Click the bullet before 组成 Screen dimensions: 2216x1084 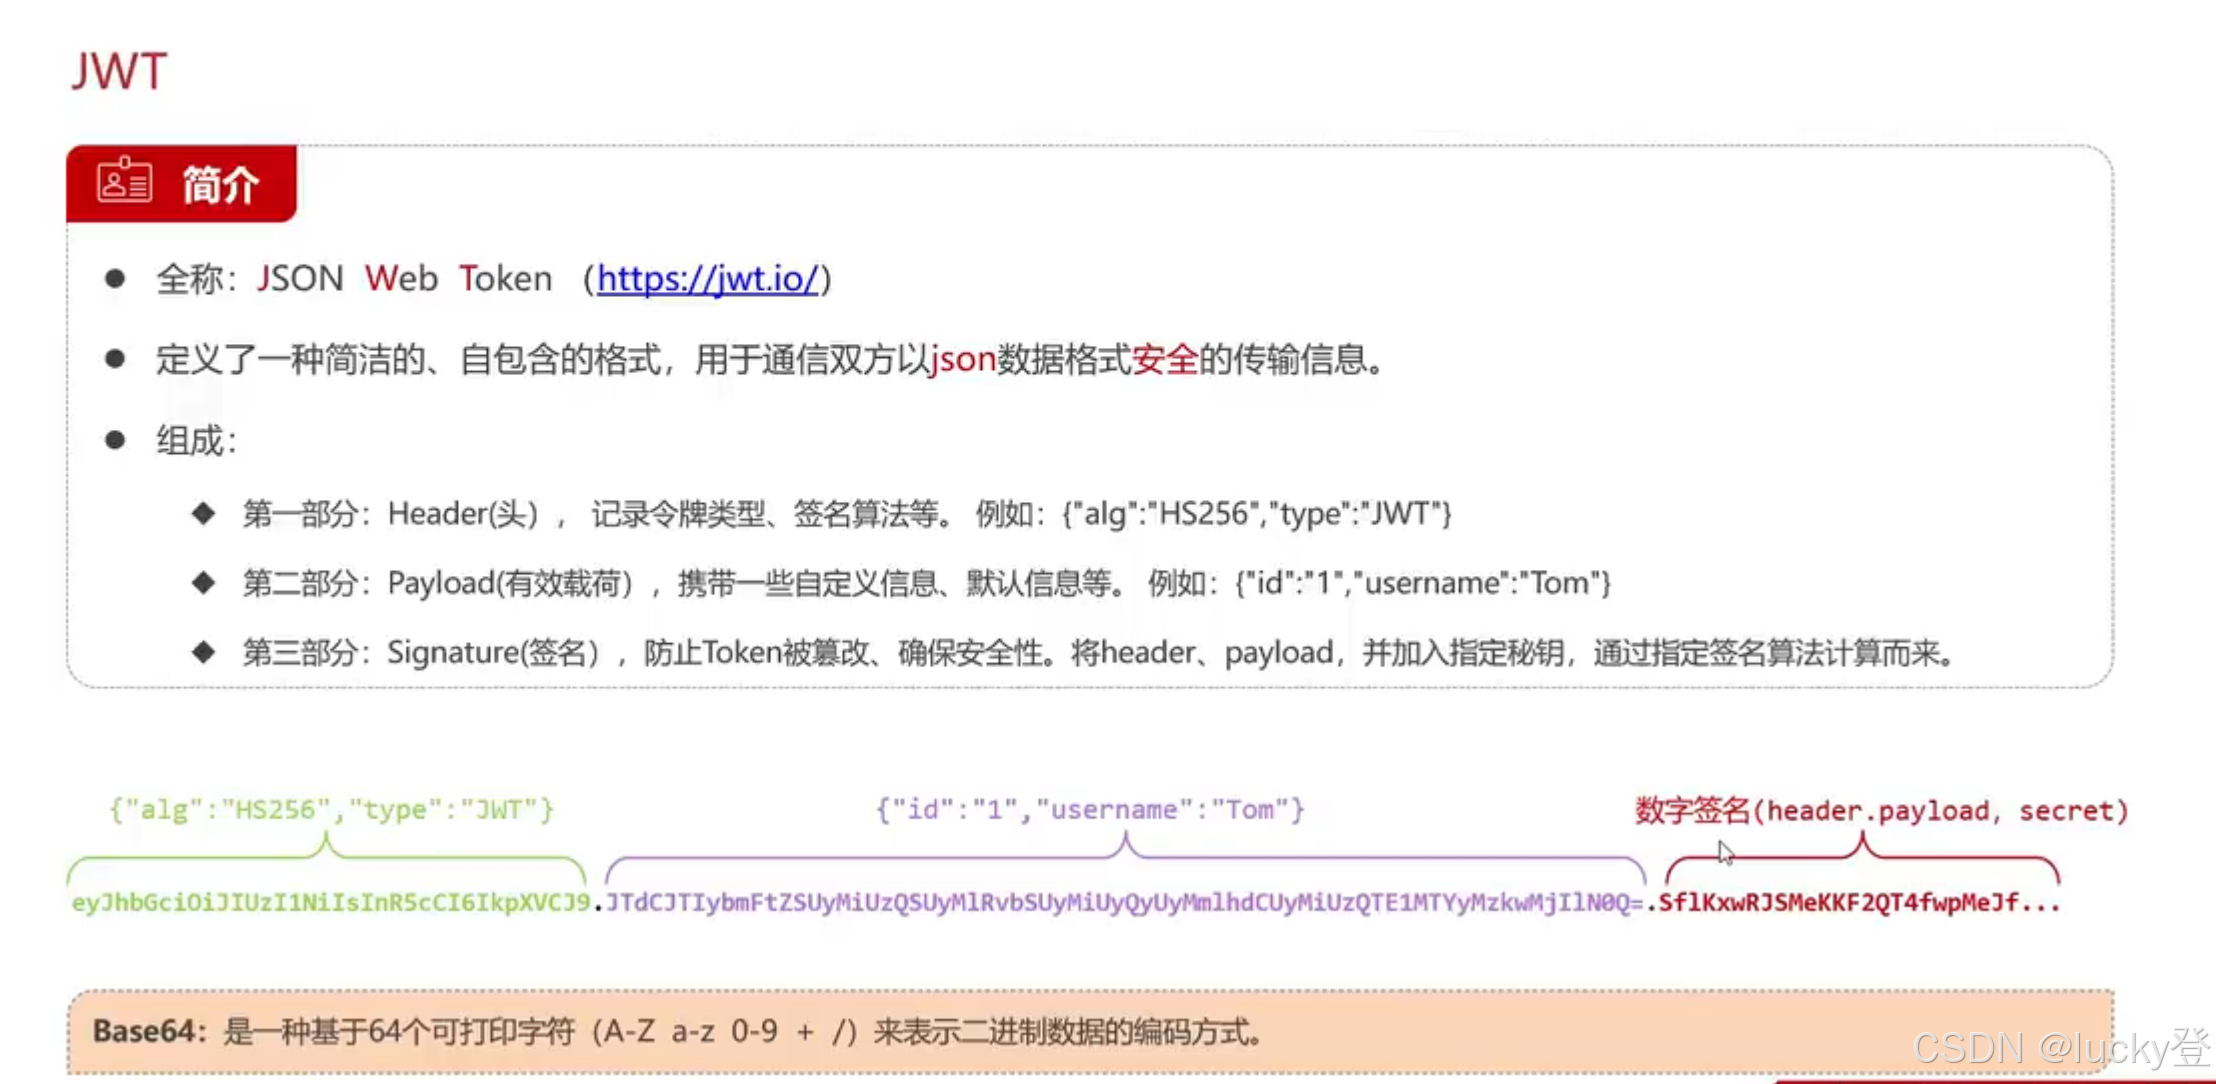click(115, 439)
